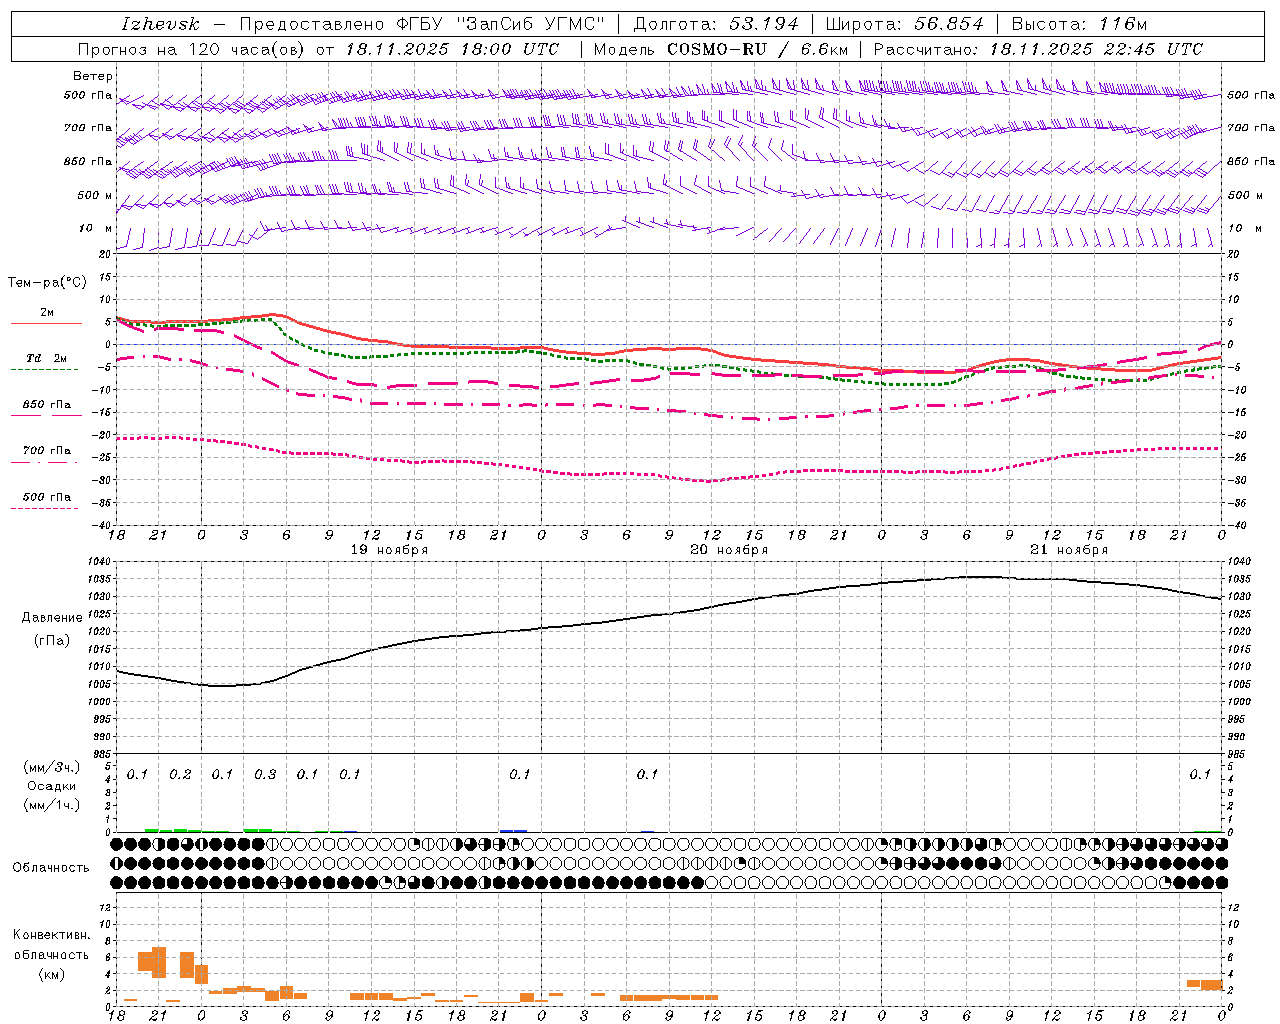The width and height of the screenshot is (1280, 1024).
Task: Click the '2м' temperature legend label
Action: click(47, 313)
